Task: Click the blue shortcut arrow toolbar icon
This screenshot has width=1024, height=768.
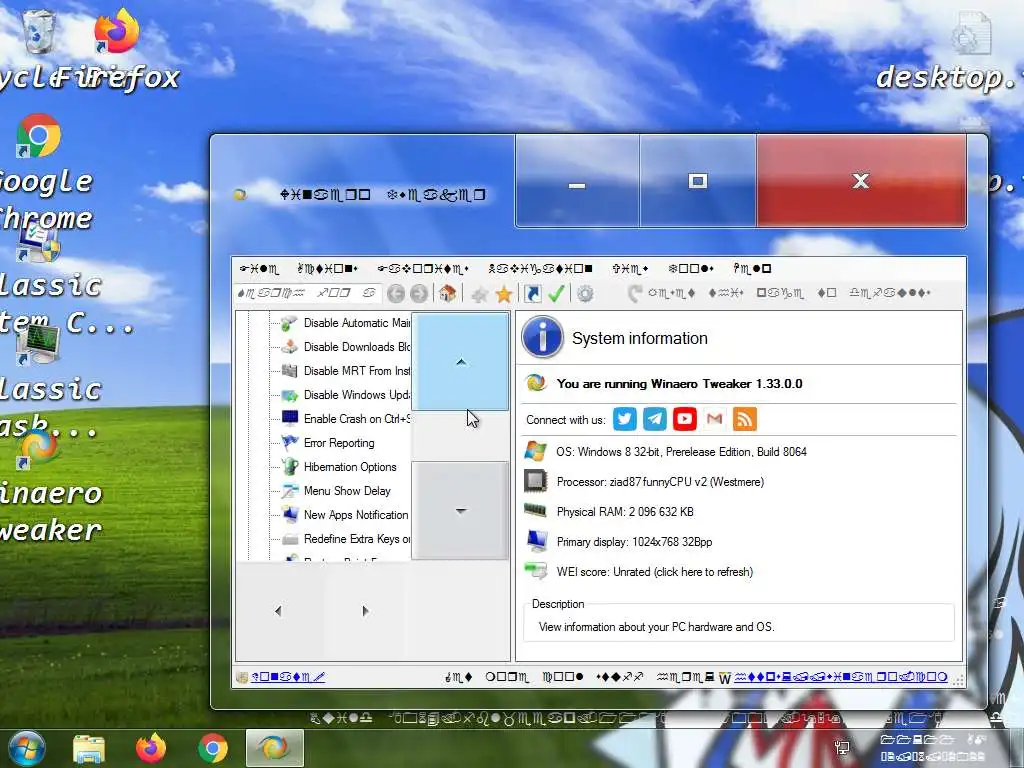Action: click(x=533, y=294)
